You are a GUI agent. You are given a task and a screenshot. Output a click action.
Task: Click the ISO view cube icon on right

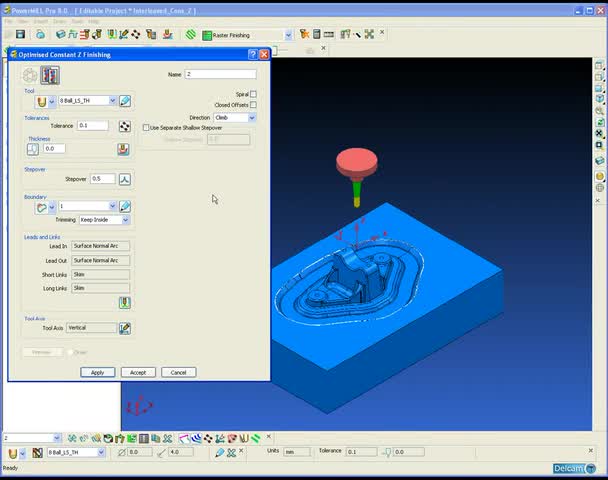click(x=599, y=99)
